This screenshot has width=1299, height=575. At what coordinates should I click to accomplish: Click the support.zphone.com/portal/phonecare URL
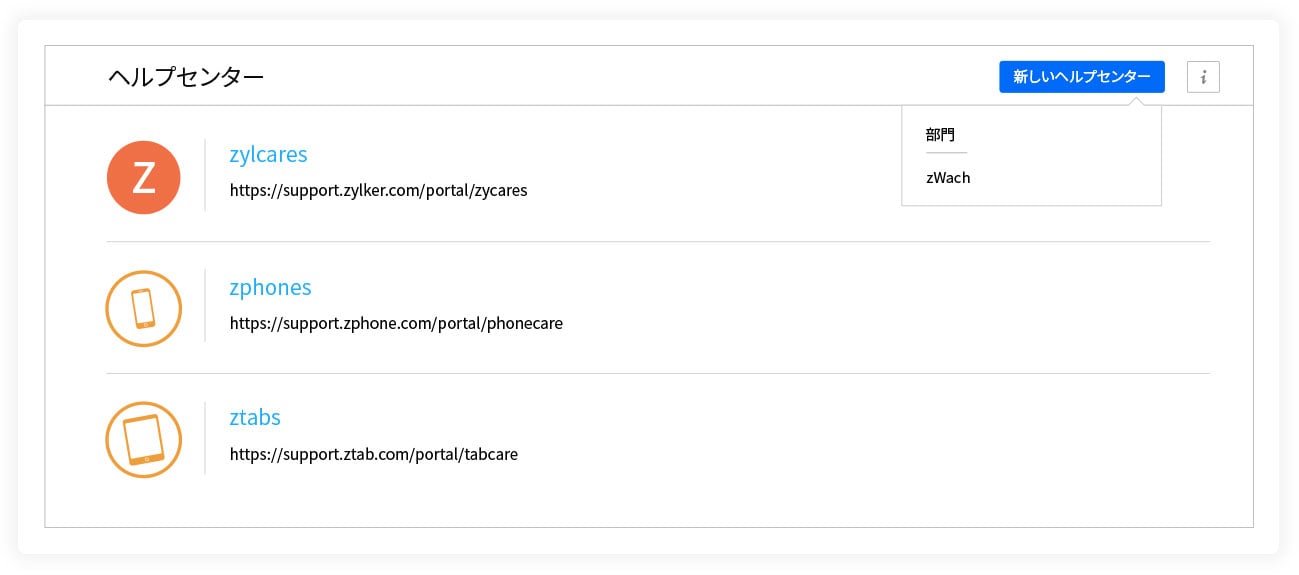point(396,323)
